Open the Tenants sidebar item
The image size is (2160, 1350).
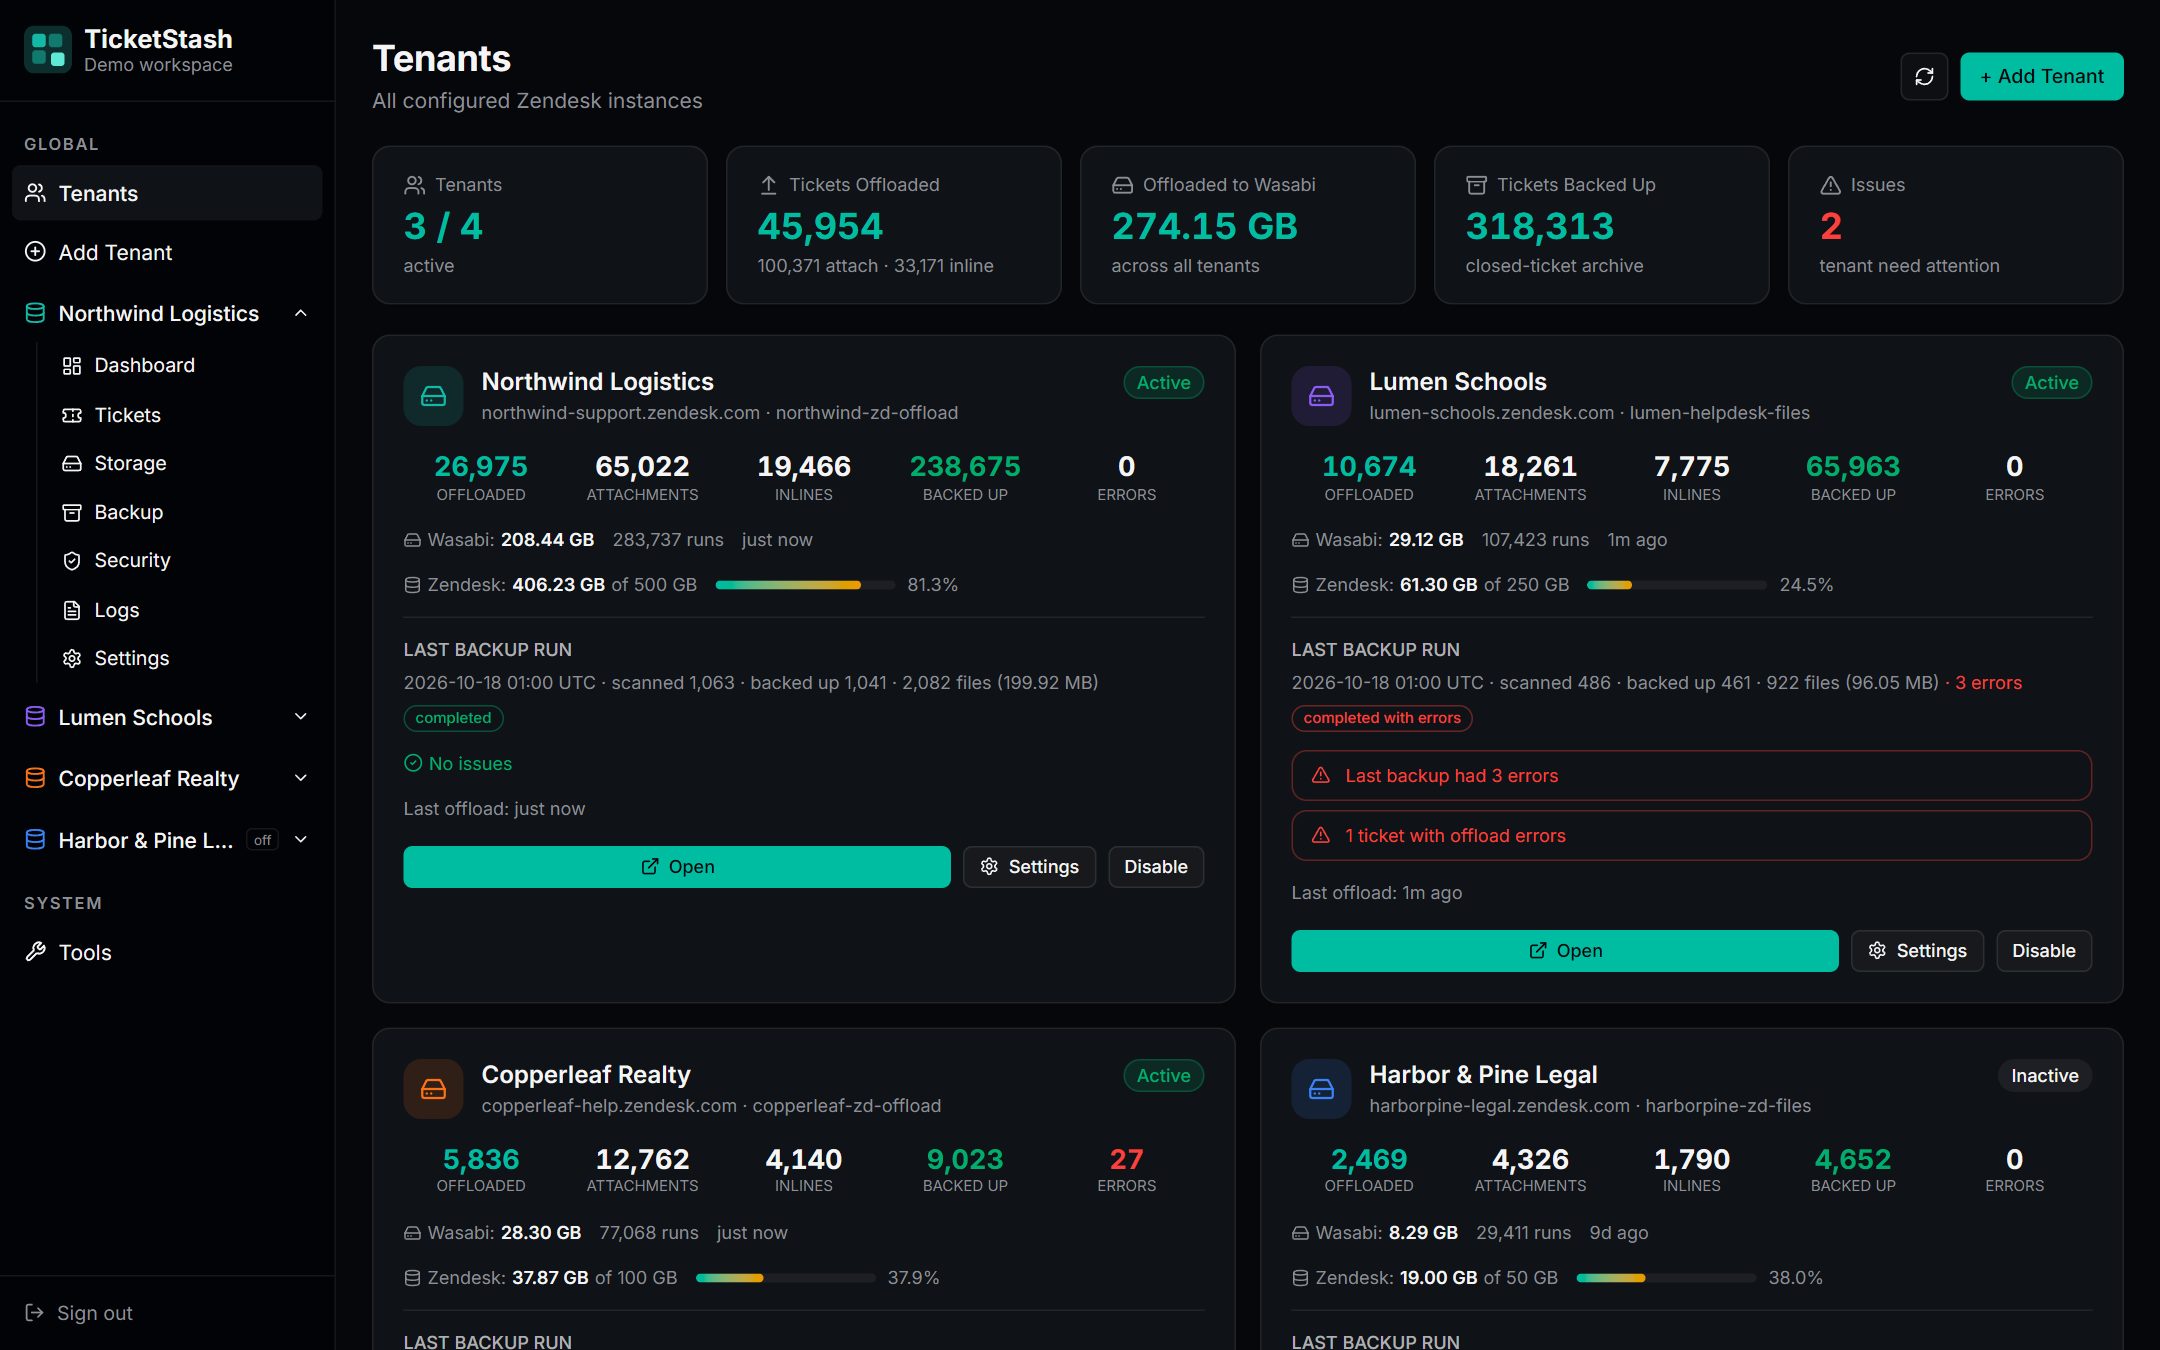pos(167,193)
